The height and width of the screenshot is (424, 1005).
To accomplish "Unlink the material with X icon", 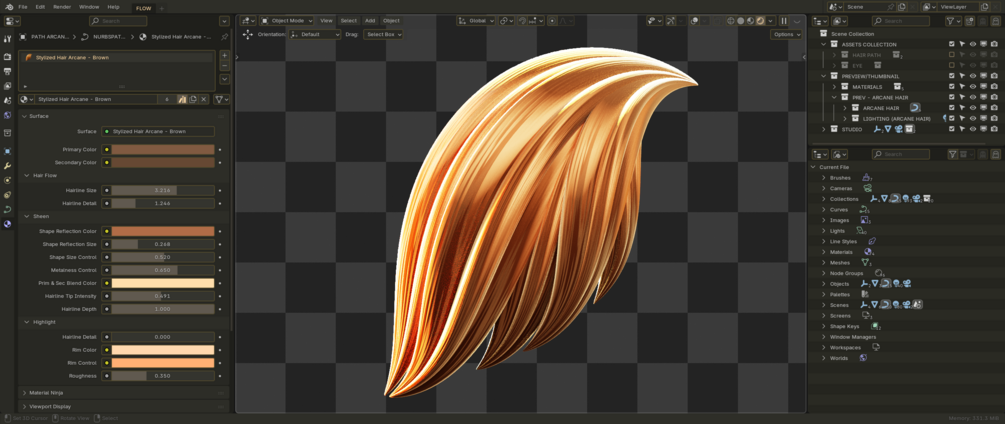I will pyautogui.click(x=203, y=99).
